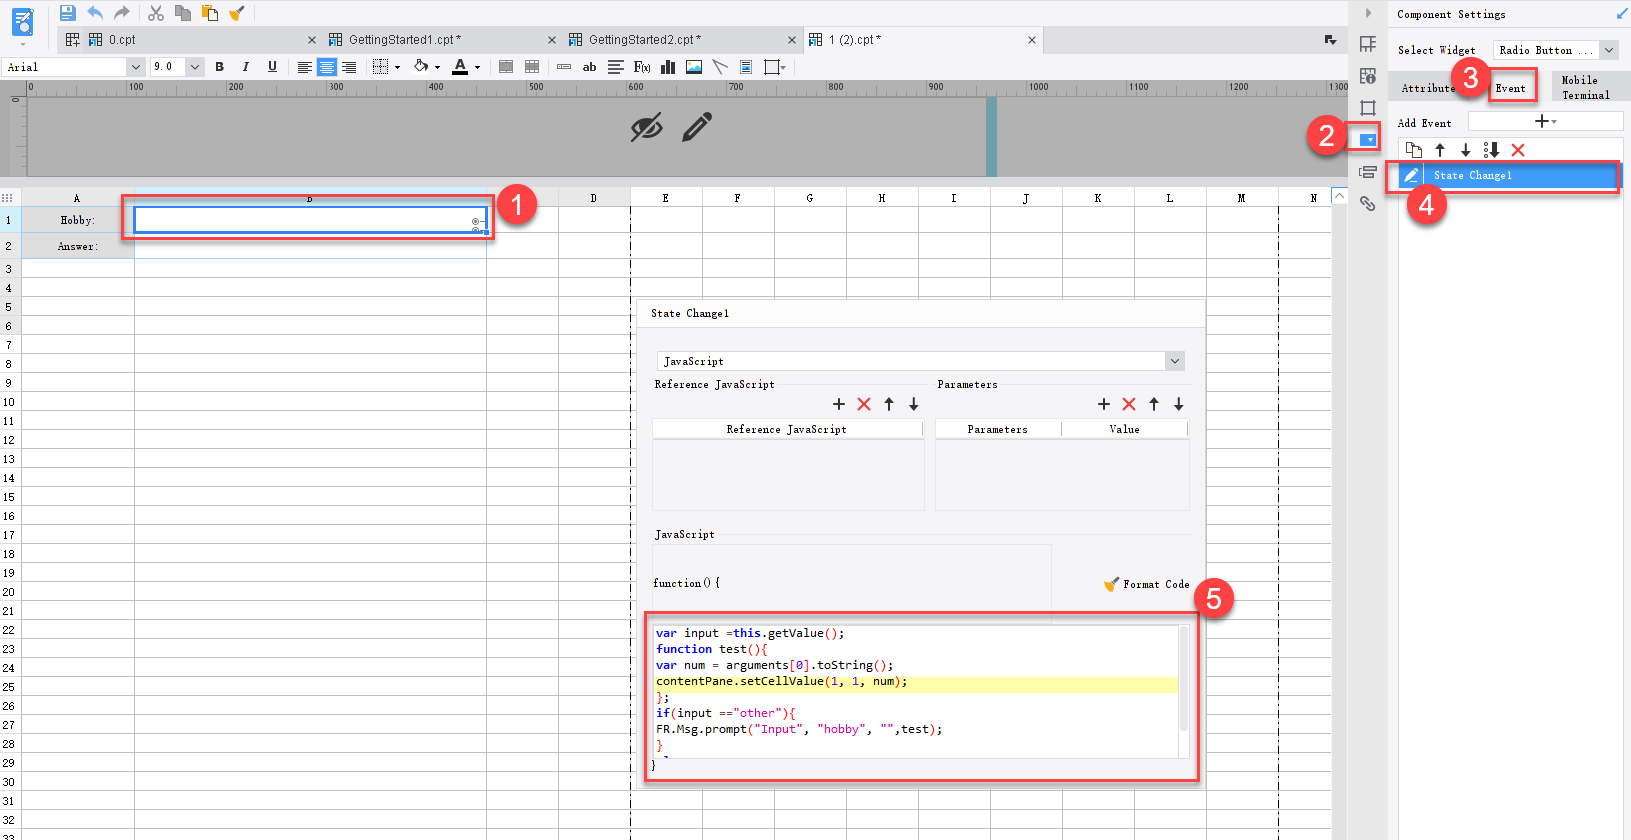Align cell text to the left

[x=304, y=67]
